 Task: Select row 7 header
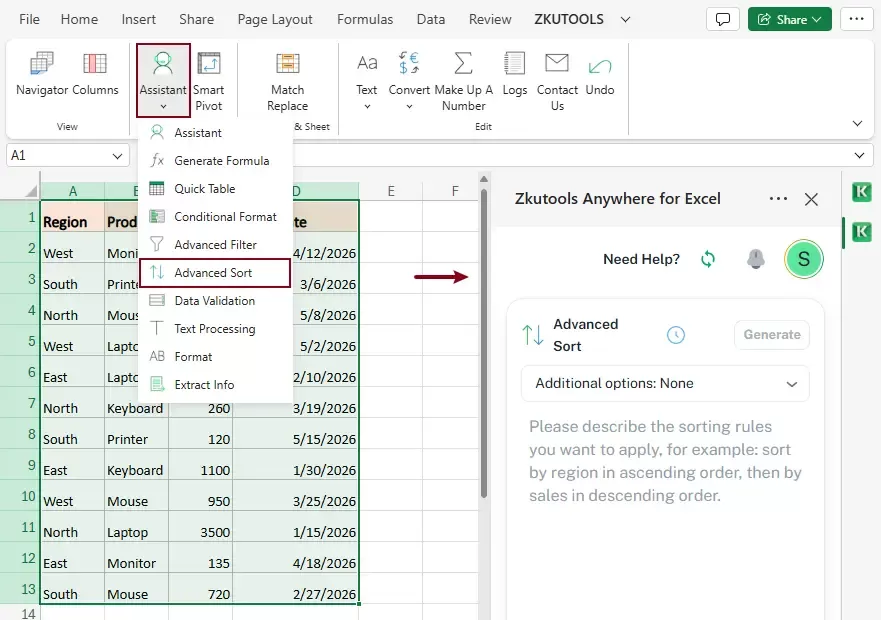click(x=20, y=403)
